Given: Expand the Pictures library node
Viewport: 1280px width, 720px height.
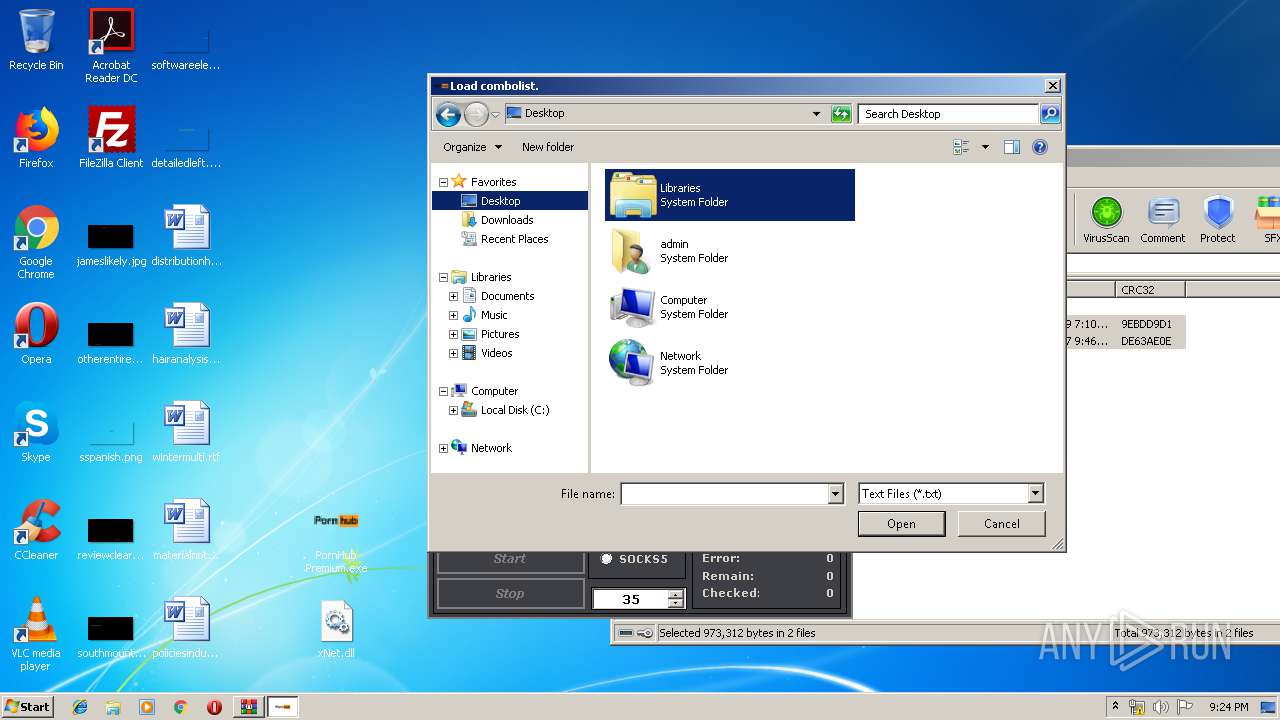Looking at the screenshot, I should click(453, 334).
